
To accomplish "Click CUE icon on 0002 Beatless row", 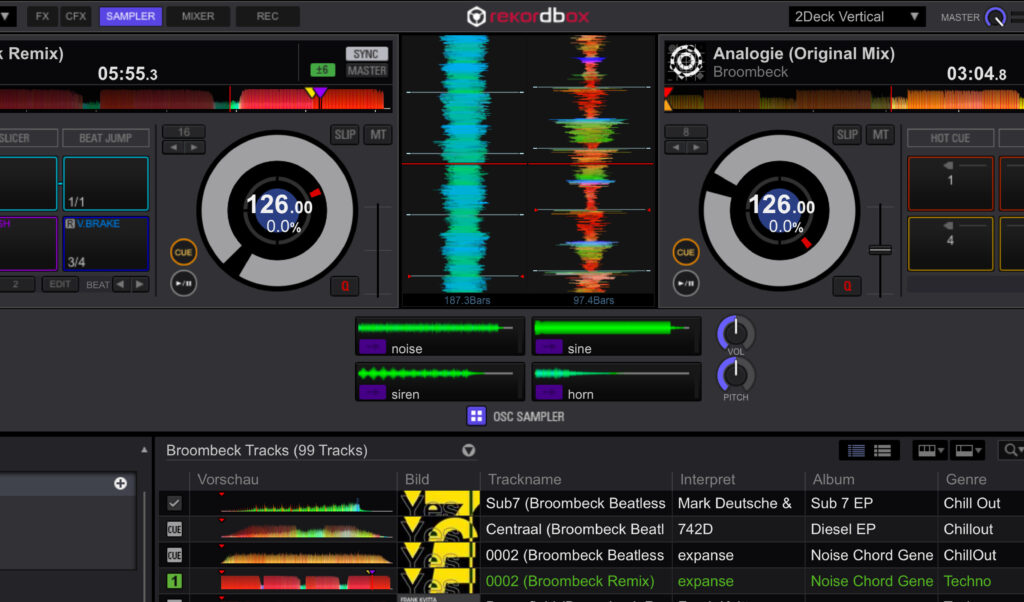I will [174, 555].
